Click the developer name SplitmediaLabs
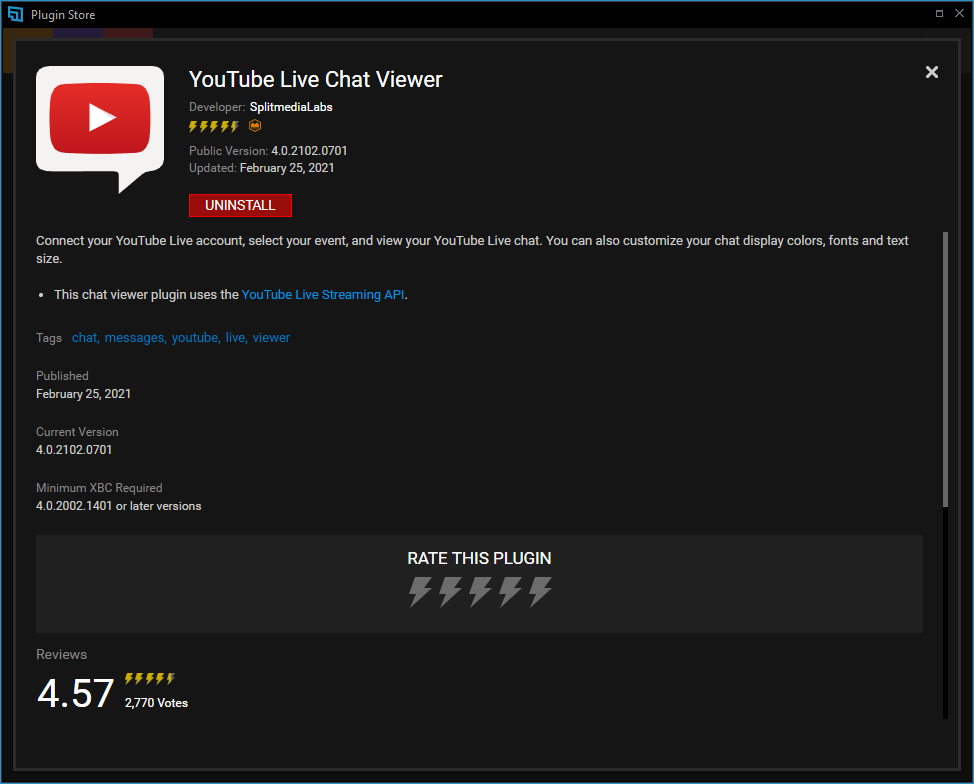This screenshot has height=784, width=974. (x=291, y=107)
